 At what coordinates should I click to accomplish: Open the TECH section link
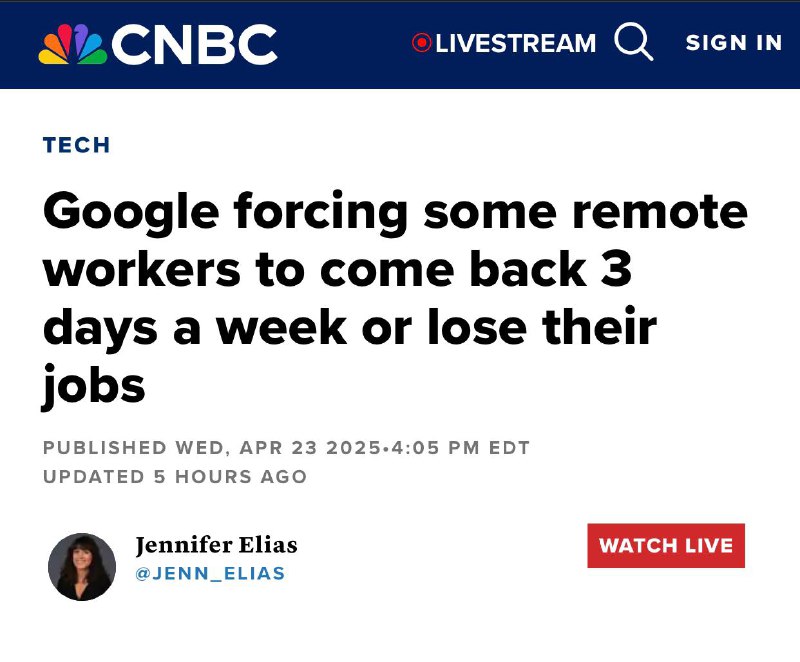77,145
